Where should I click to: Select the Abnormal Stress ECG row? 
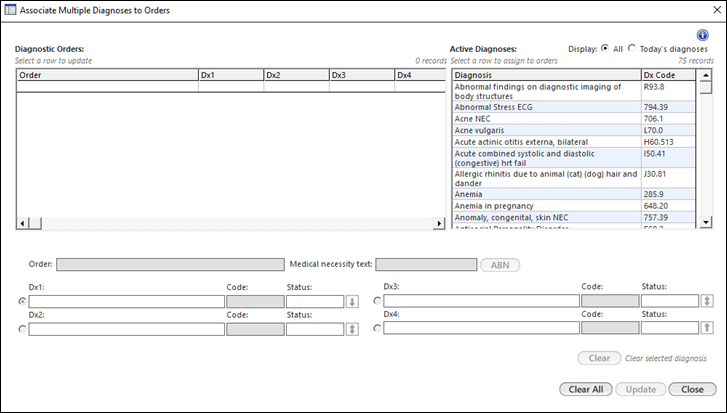click(574, 107)
